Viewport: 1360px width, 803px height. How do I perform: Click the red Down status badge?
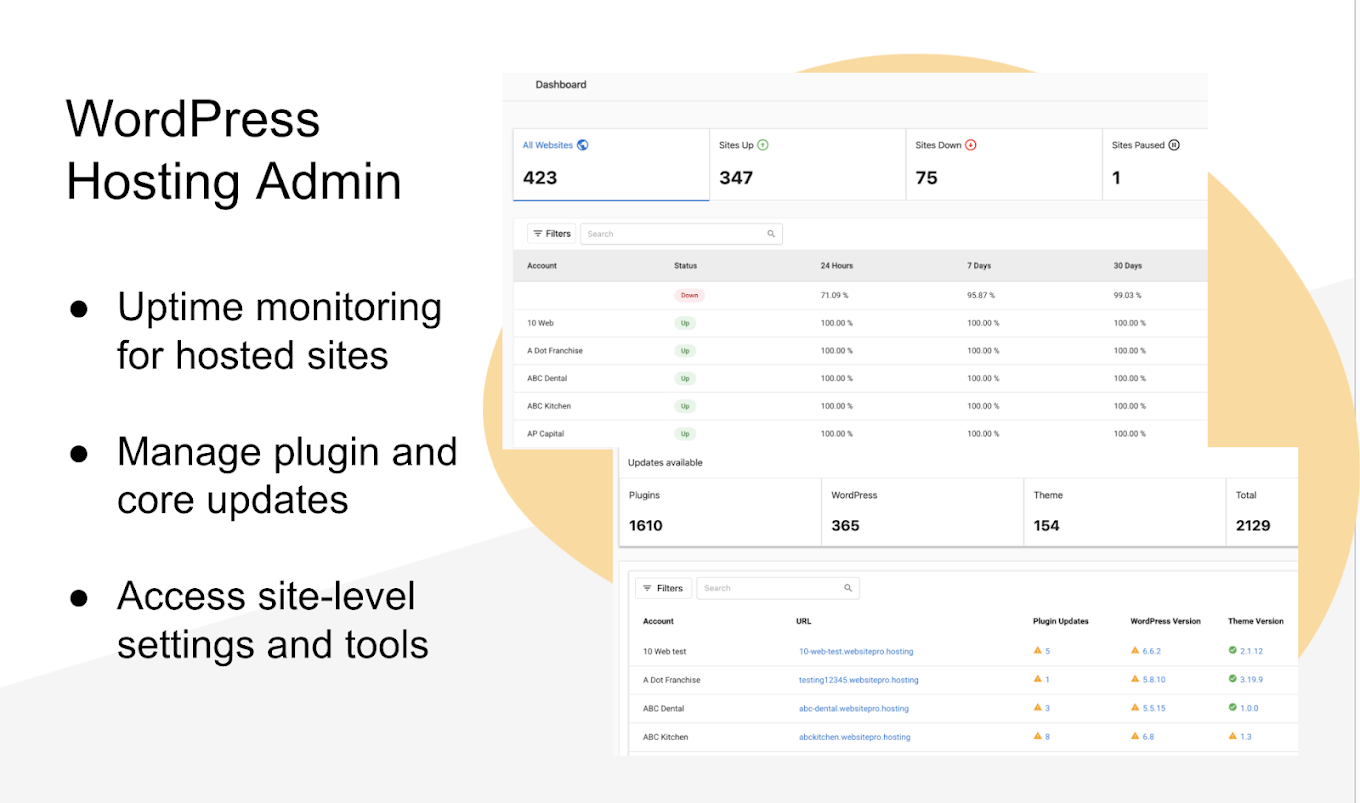coord(689,296)
